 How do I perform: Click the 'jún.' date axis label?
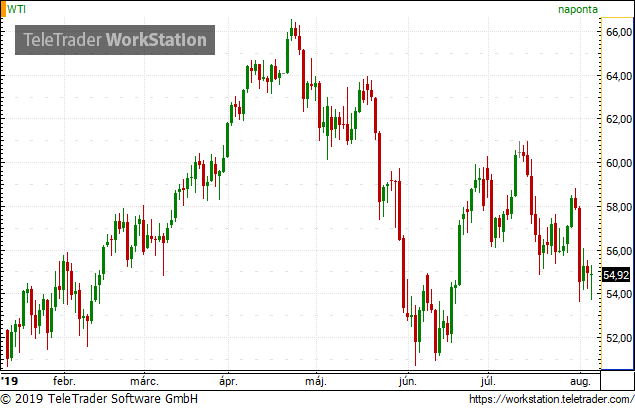408,382
